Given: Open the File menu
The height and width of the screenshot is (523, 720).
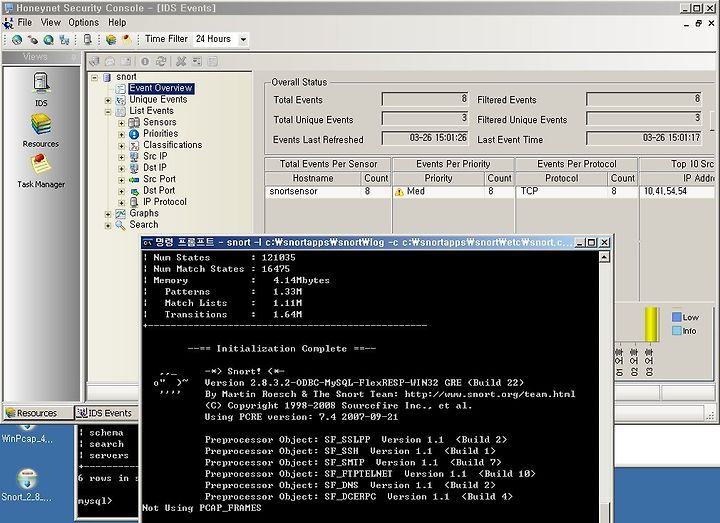Looking at the screenshot, I should (x=24, y=22).
